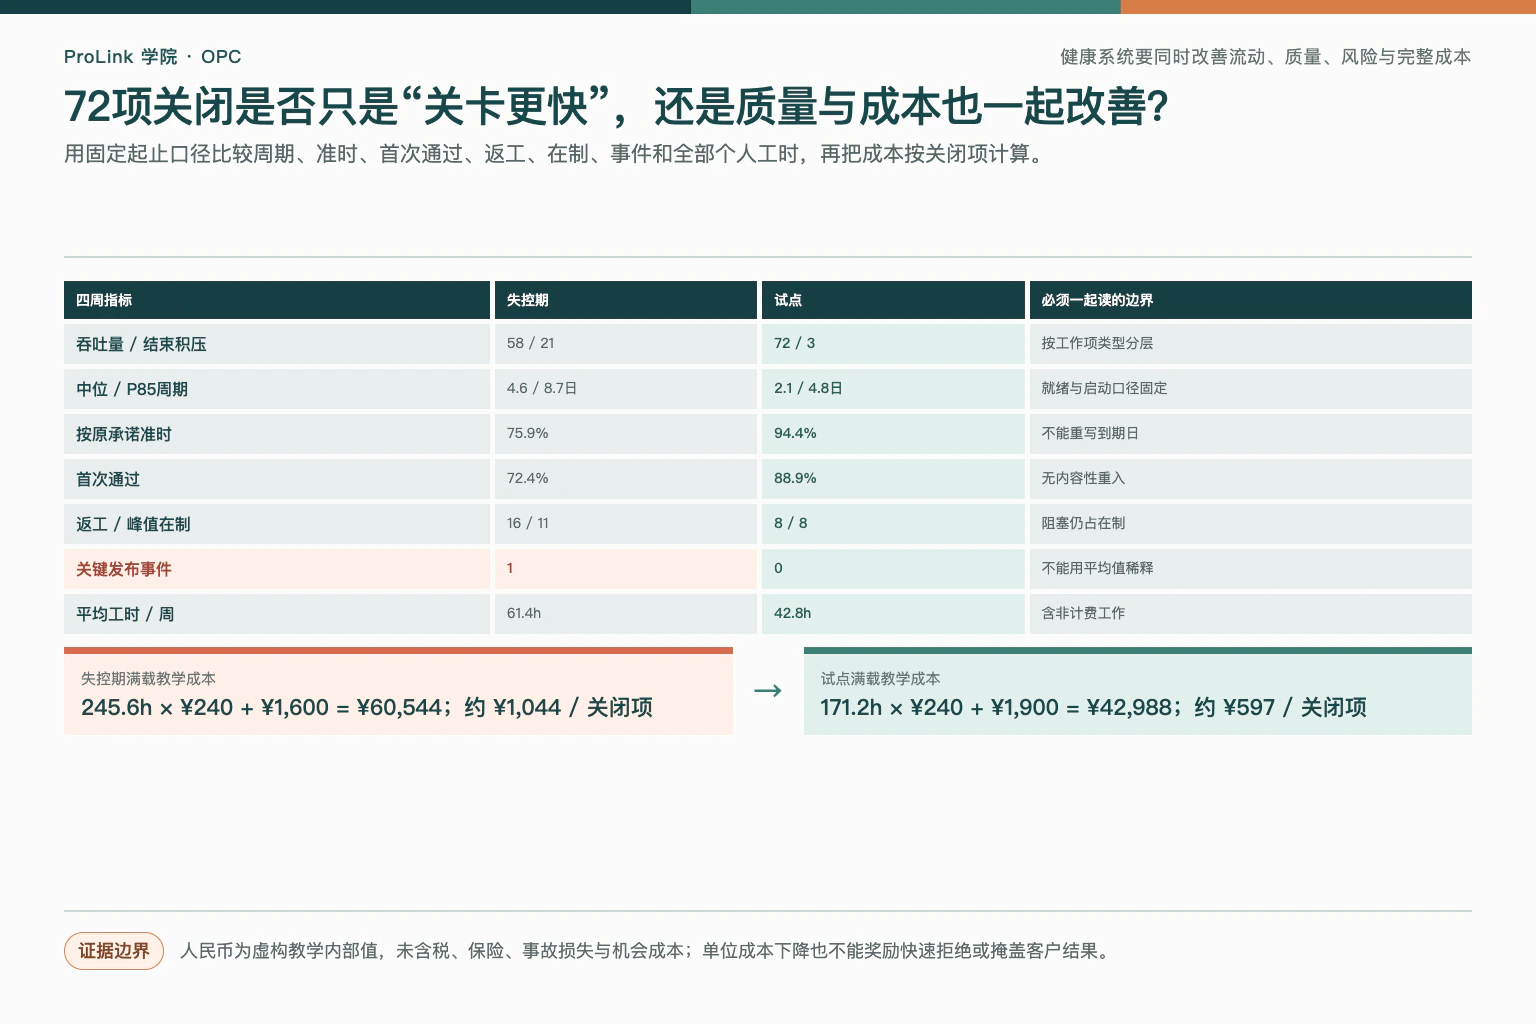
Task: Select the formula beginning 245.6h × ¥240
Action: click(x=367, y=708)
